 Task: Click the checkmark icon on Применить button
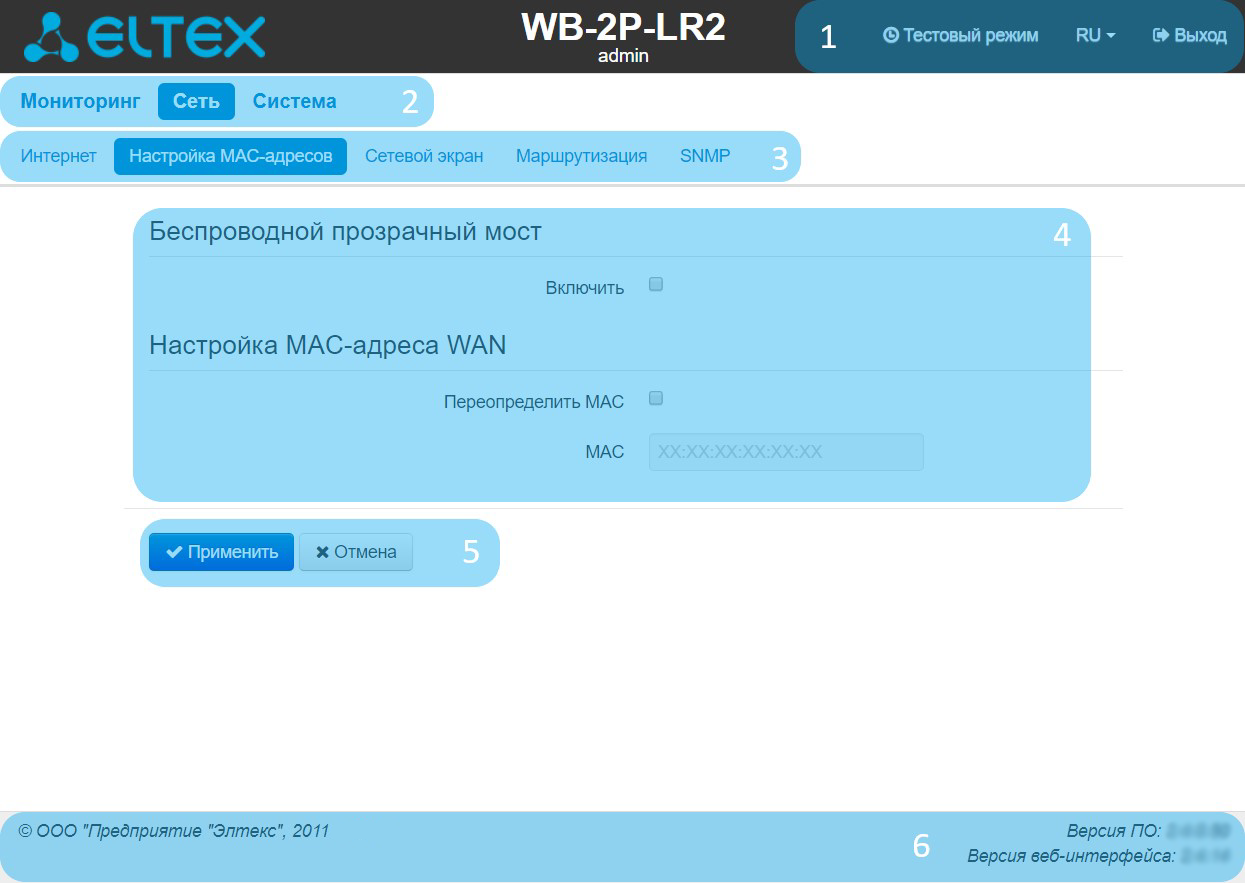pyautogui.click(x=175, y=552)
